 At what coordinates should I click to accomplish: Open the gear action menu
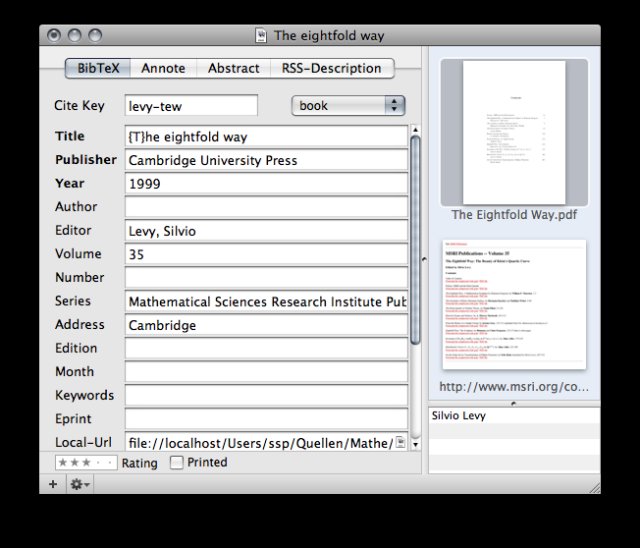pyautogui.click(x=80, y=484)
